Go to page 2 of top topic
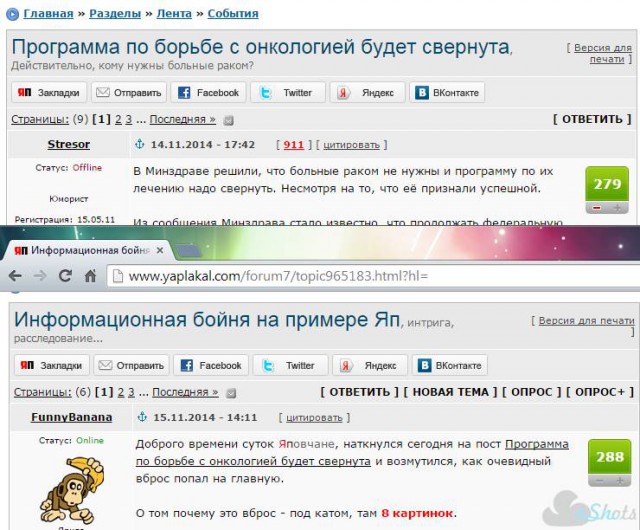 pyautogui.click(x=118, y=119)
